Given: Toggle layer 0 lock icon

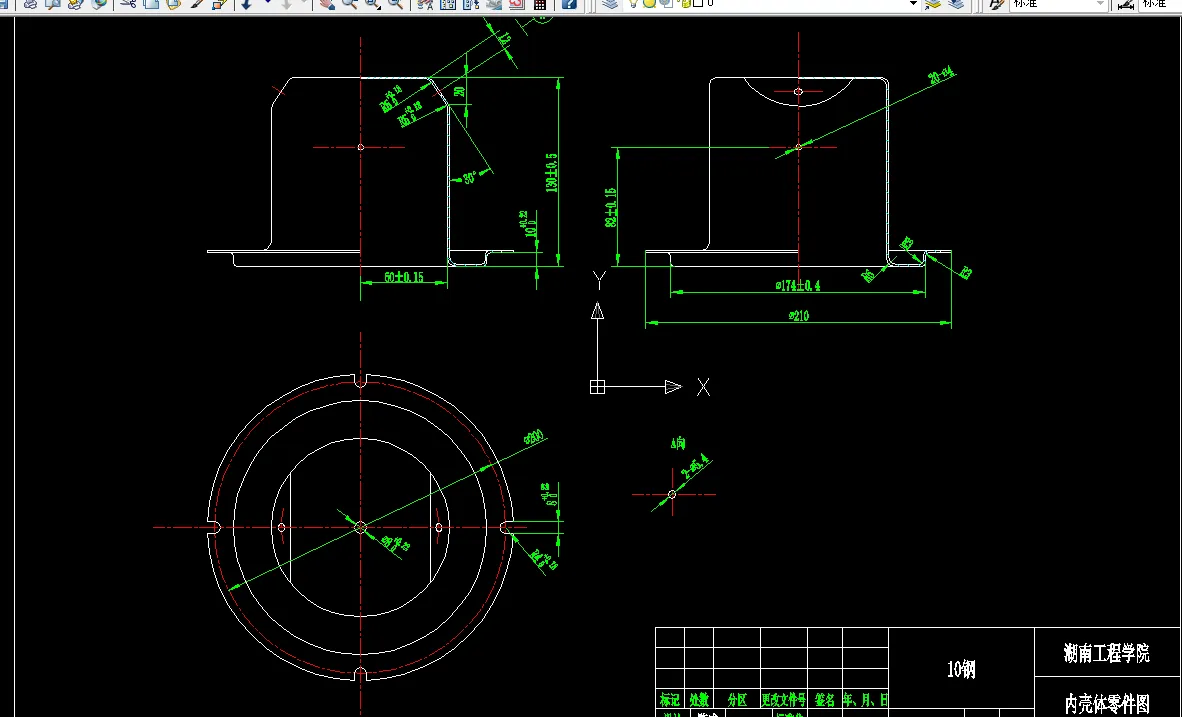Looking at the screenshot, I should pos(685,3).
